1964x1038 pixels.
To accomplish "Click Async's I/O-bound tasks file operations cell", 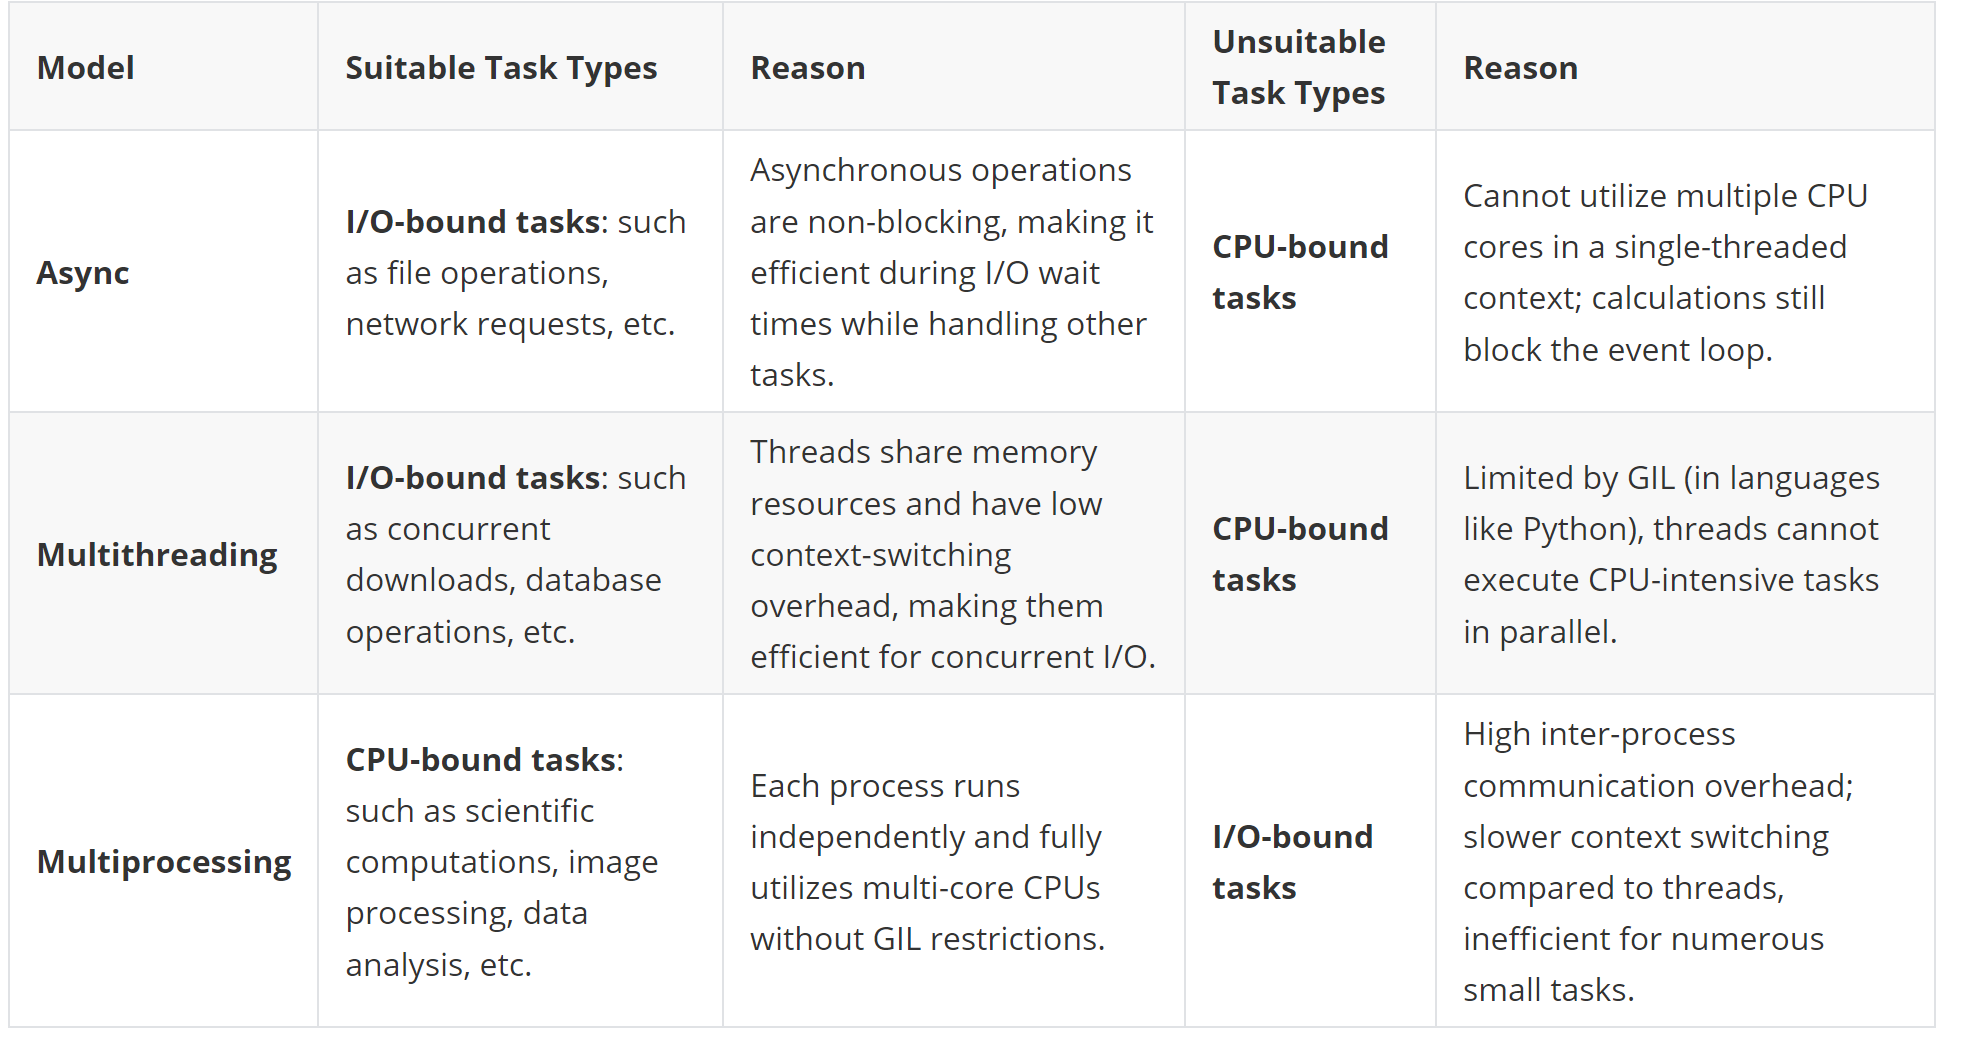I will (520, 272).
